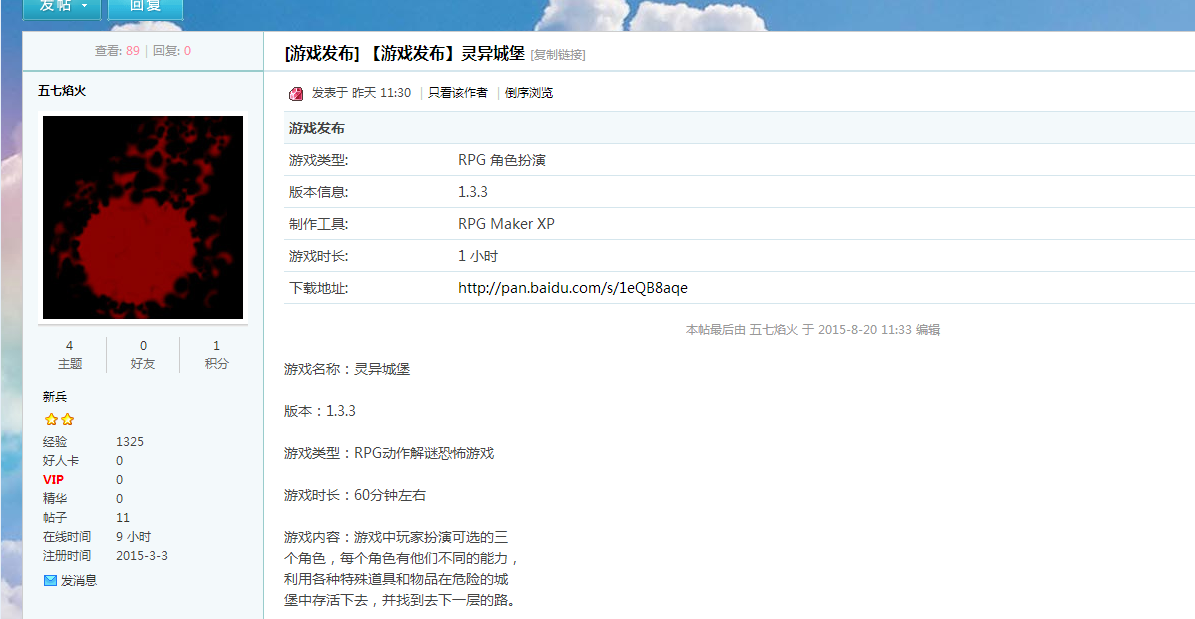Click the 游戏类型 value RPG 角色扮演
Image resolution: width=1195 pixels, height=619 pixels.
(x=501, y=160)
